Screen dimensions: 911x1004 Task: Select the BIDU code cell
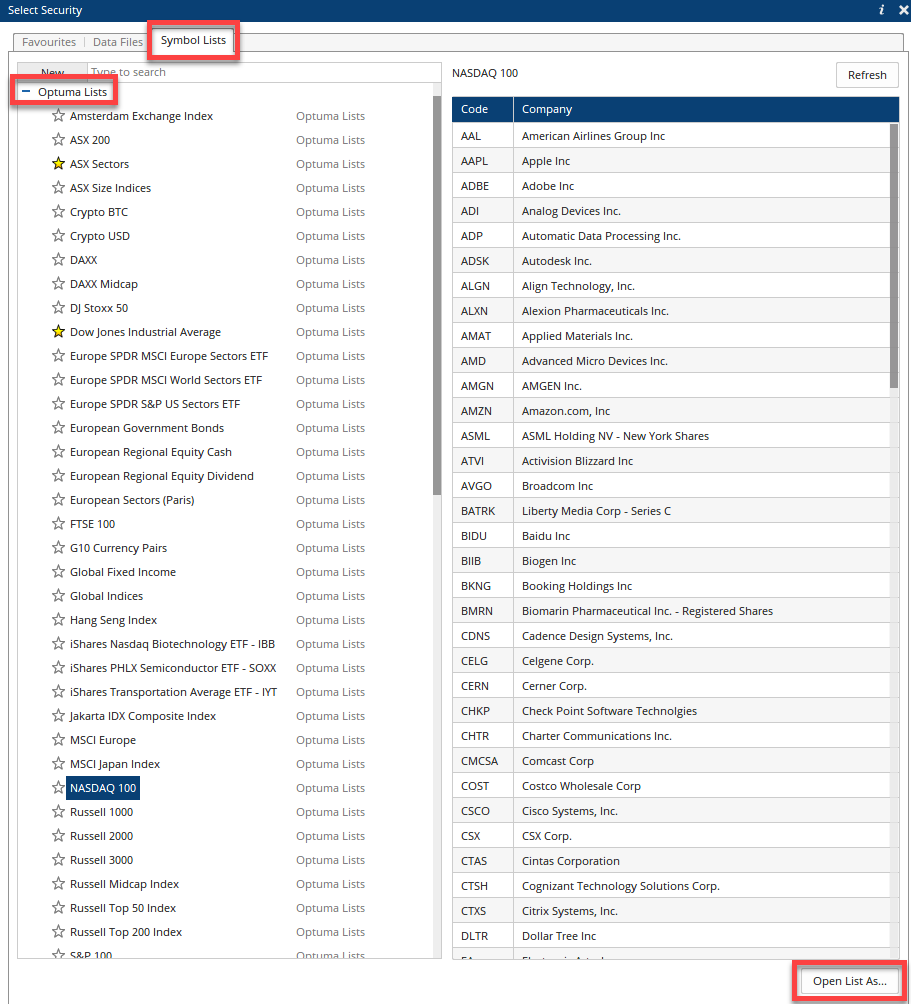(x=483, y=536)
